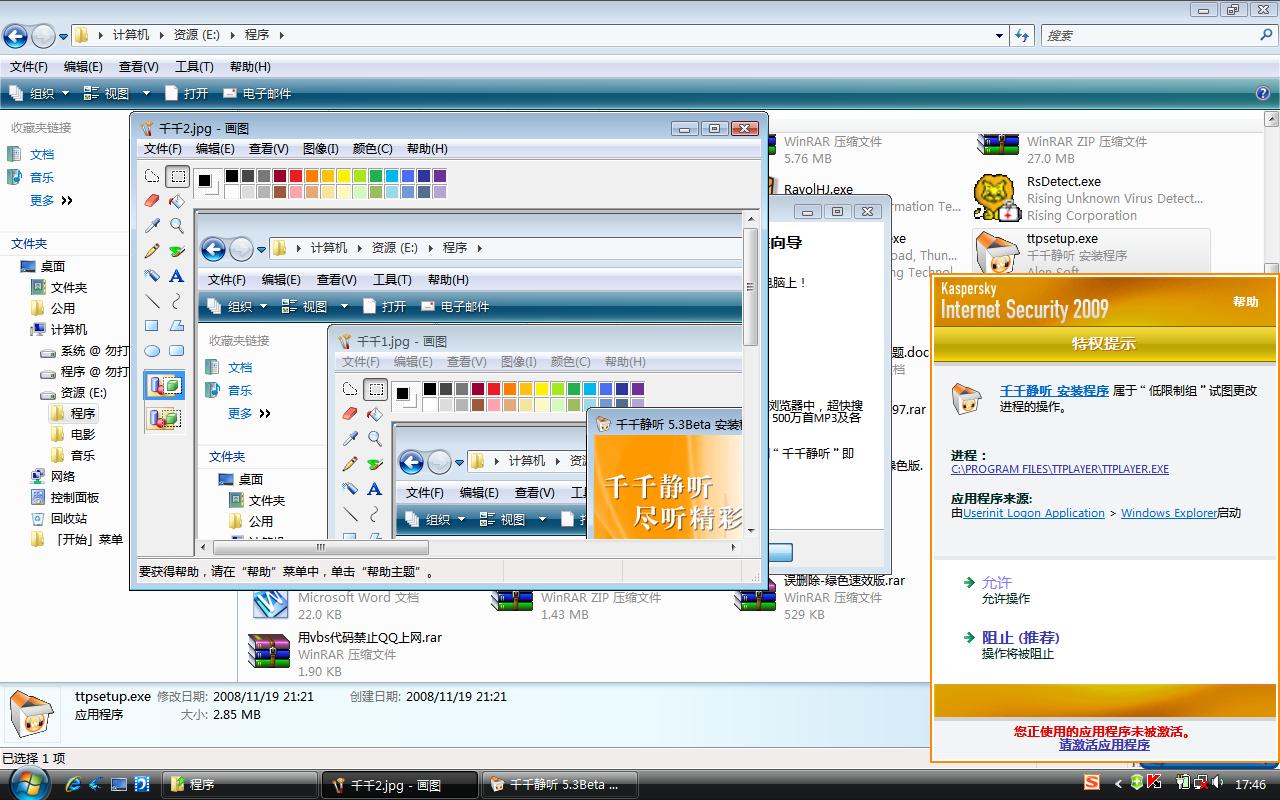Open 图像(I) menu in 千千2.jpg Paint window

(x=320, y=148)
